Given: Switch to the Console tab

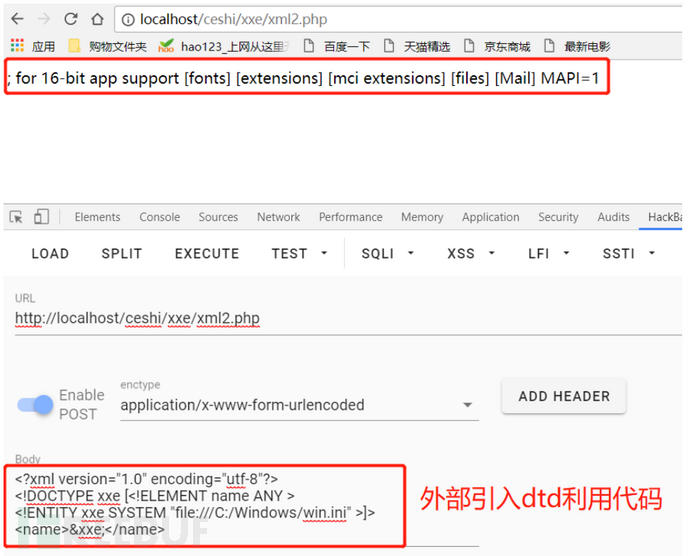Looking at the screenshot, I should 160,217.
